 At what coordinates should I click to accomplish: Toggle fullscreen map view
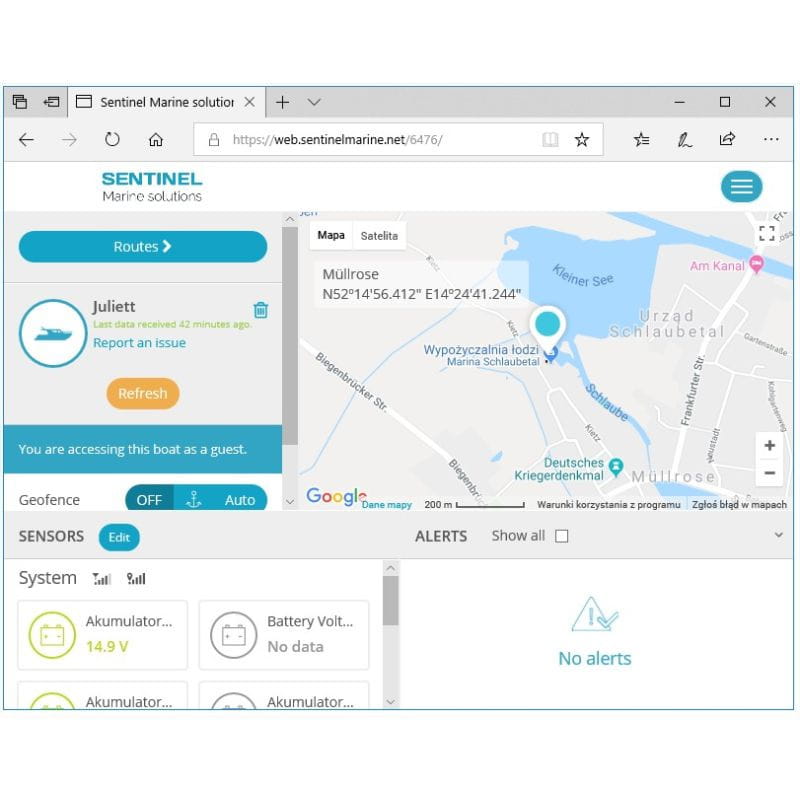point(767,234)
